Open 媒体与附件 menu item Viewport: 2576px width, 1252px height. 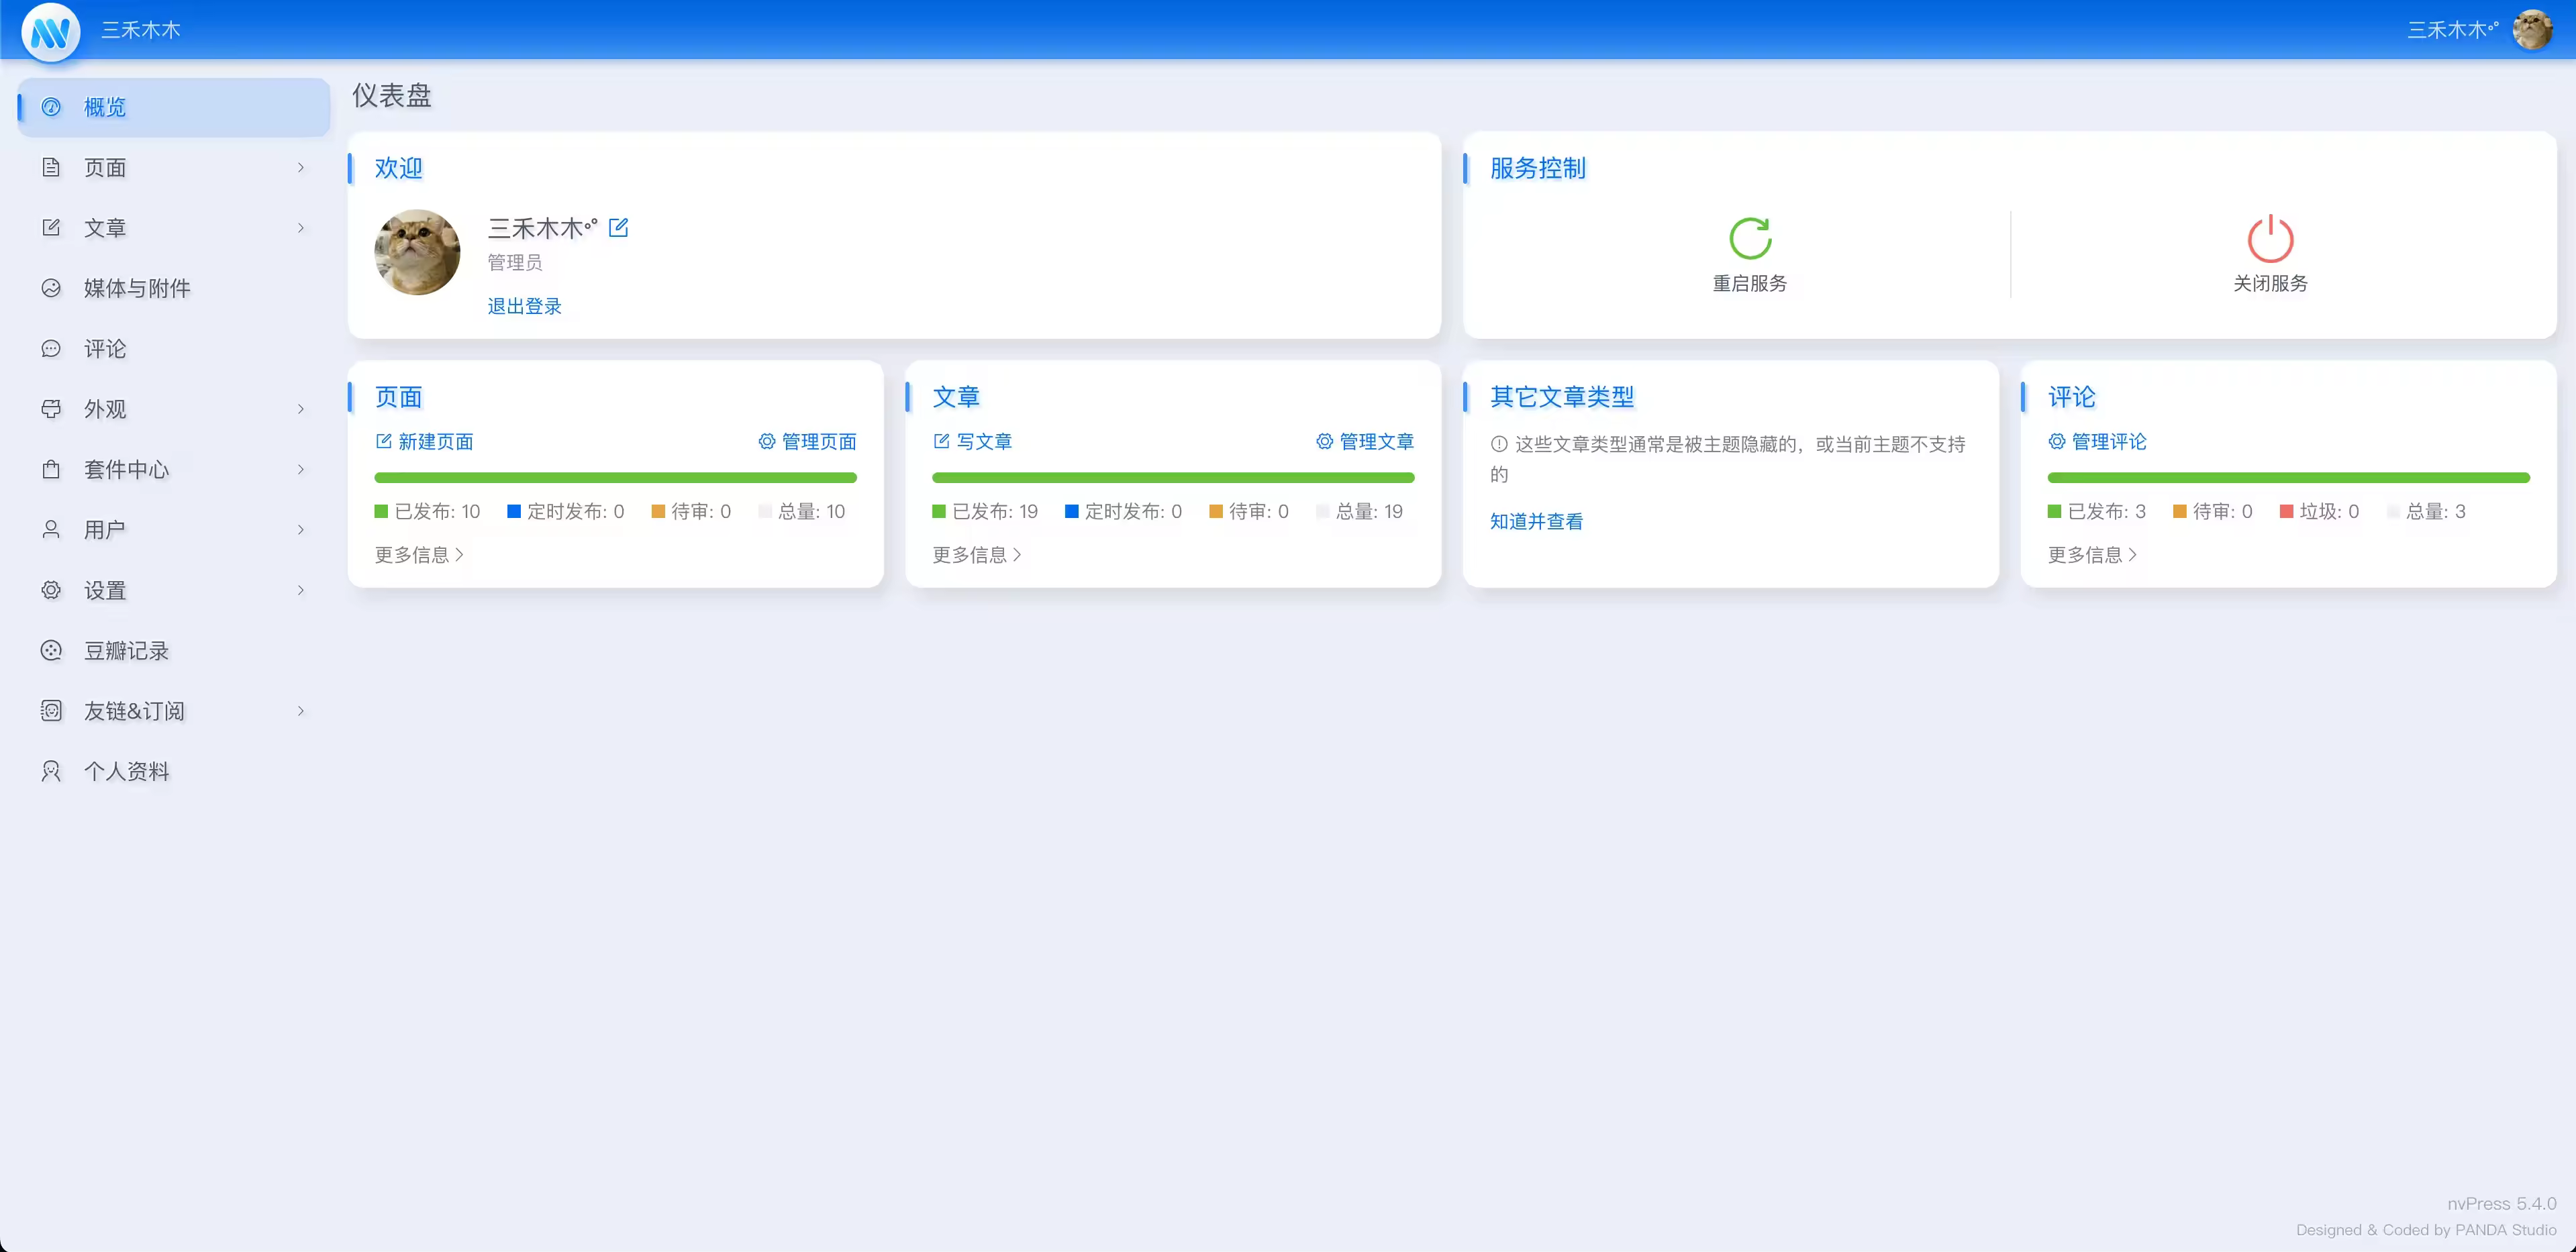(174, 288)
